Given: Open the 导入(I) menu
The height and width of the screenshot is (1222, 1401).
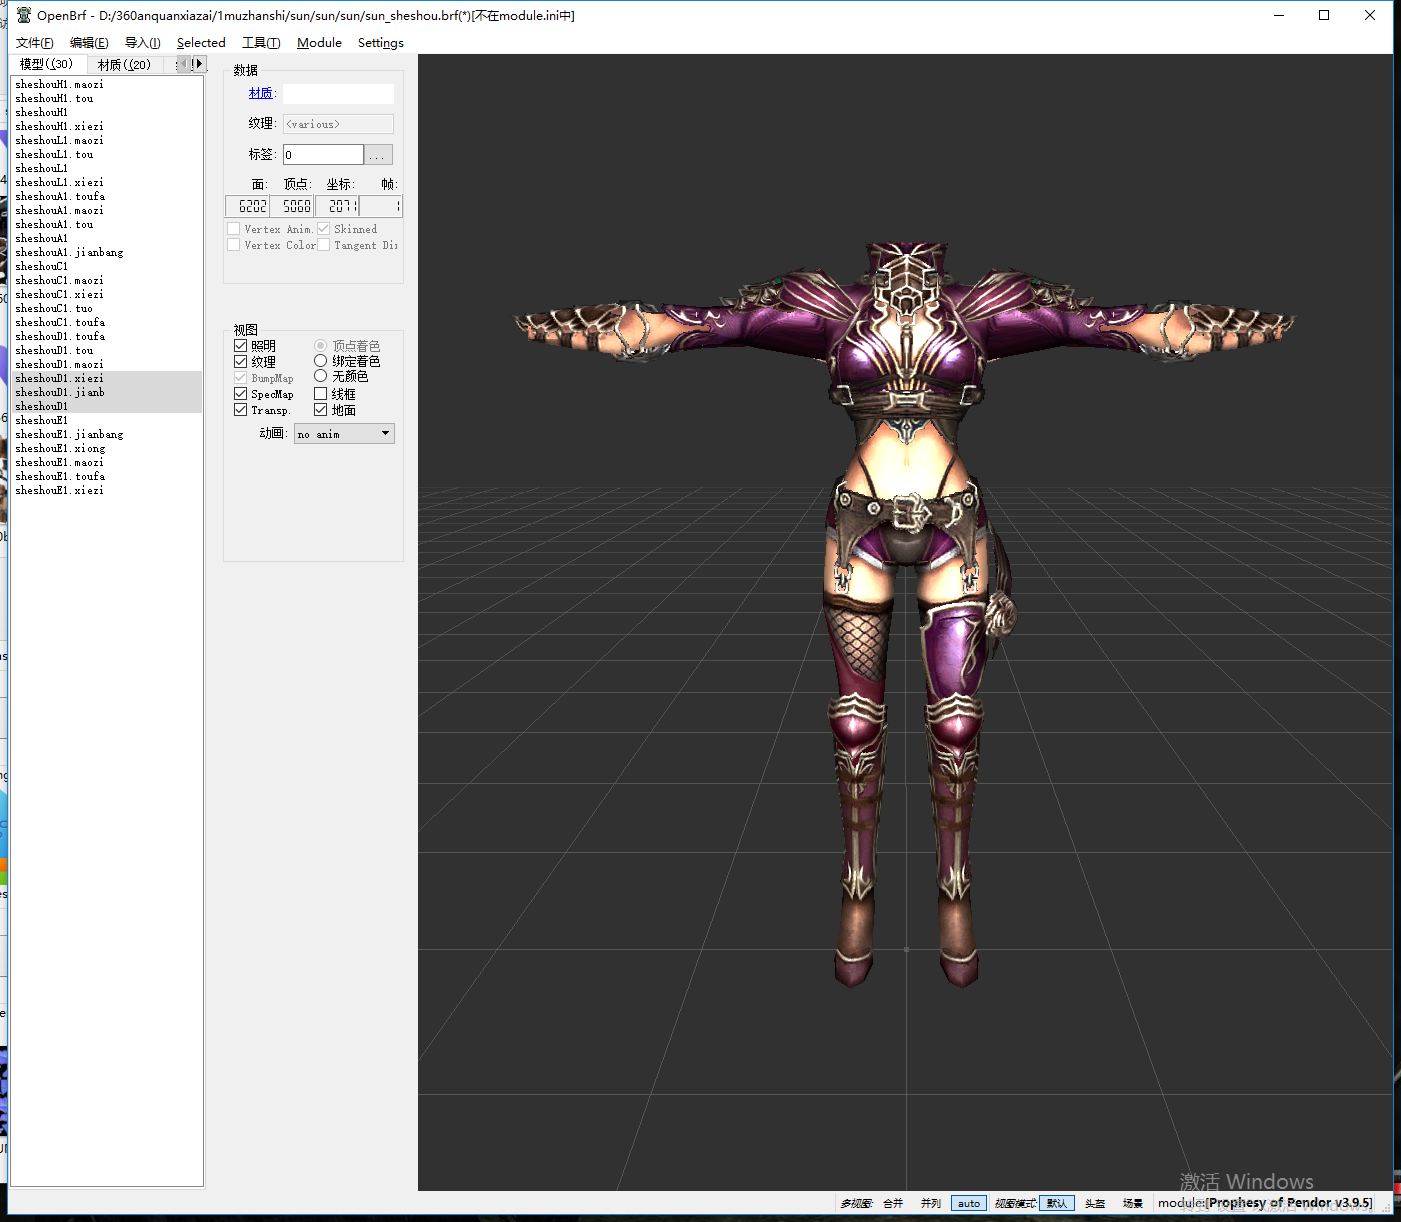Looking at the screenshot, I should [x=143, y=43].
